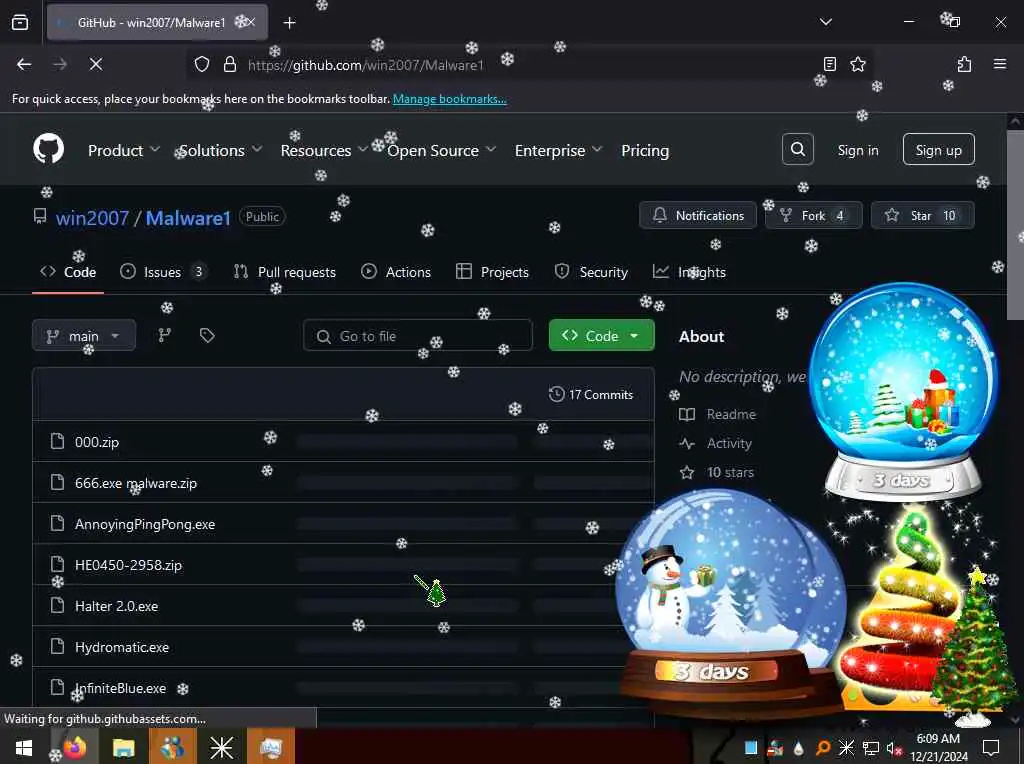Expand the green Code dropdown
Image resolution: width=1024 pixels, height=764 pixels.
point(601,336)
